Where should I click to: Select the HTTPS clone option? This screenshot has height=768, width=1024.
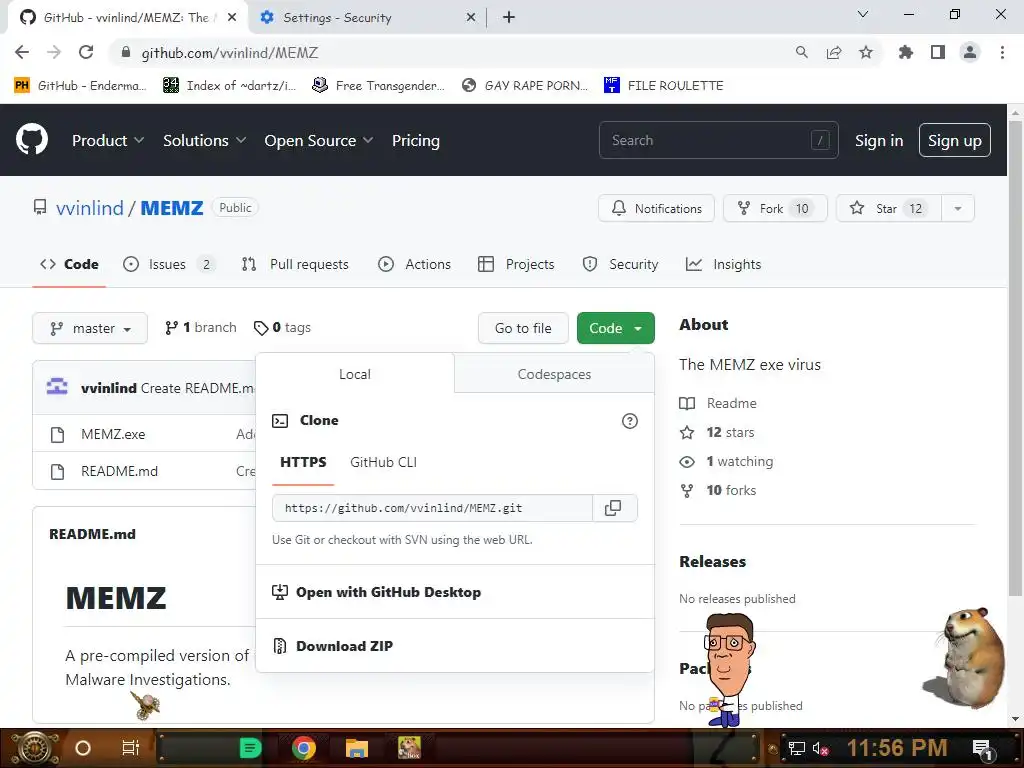303,462
